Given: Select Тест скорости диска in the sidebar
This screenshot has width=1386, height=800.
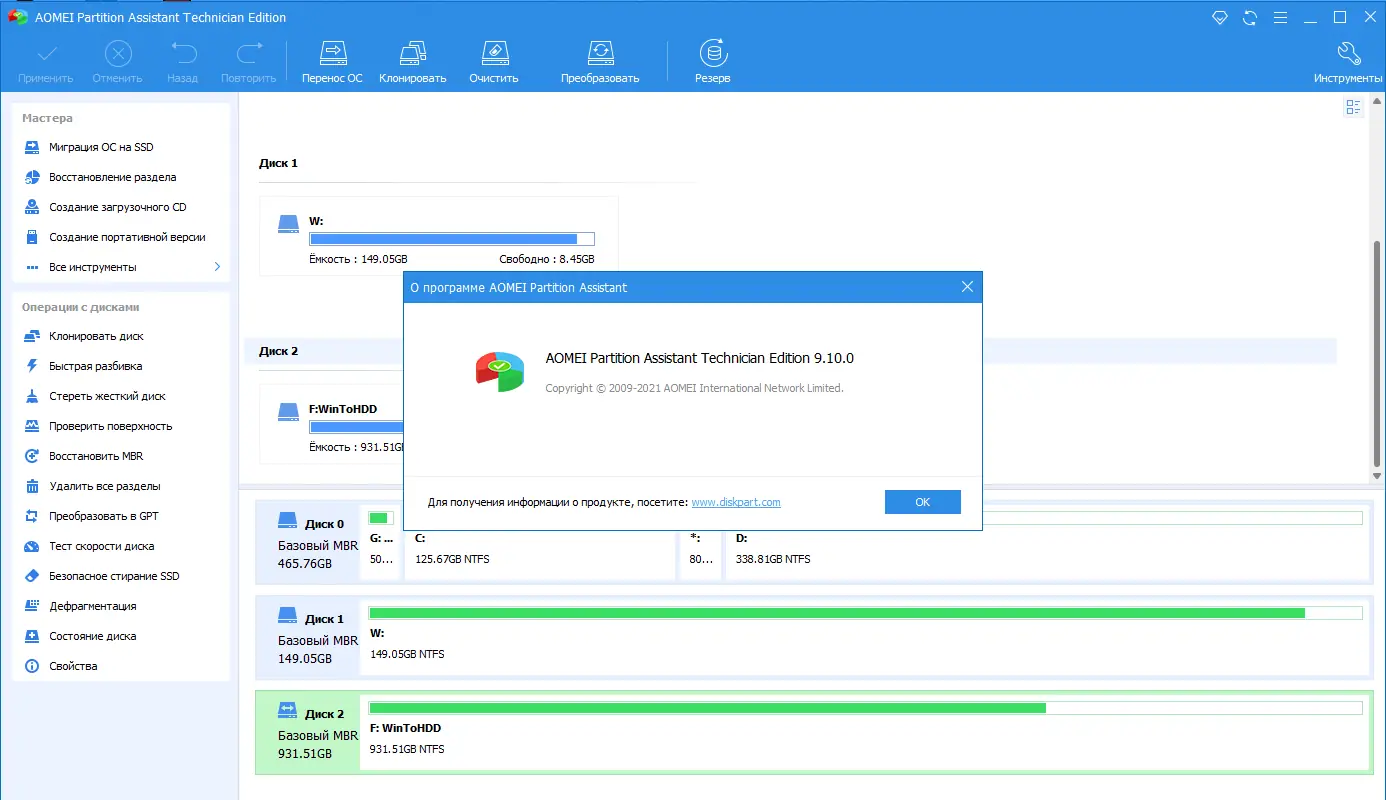Looking at the screenshot, I should (103, 546).
